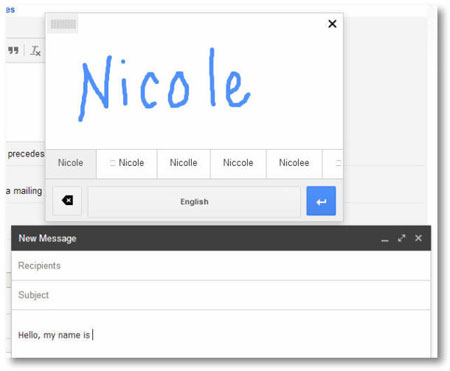Image resolution: width=450 pixels, height=371 pixels.
Task: Choose the 'Nicolee' suggestion
Action: pos(294,163)
